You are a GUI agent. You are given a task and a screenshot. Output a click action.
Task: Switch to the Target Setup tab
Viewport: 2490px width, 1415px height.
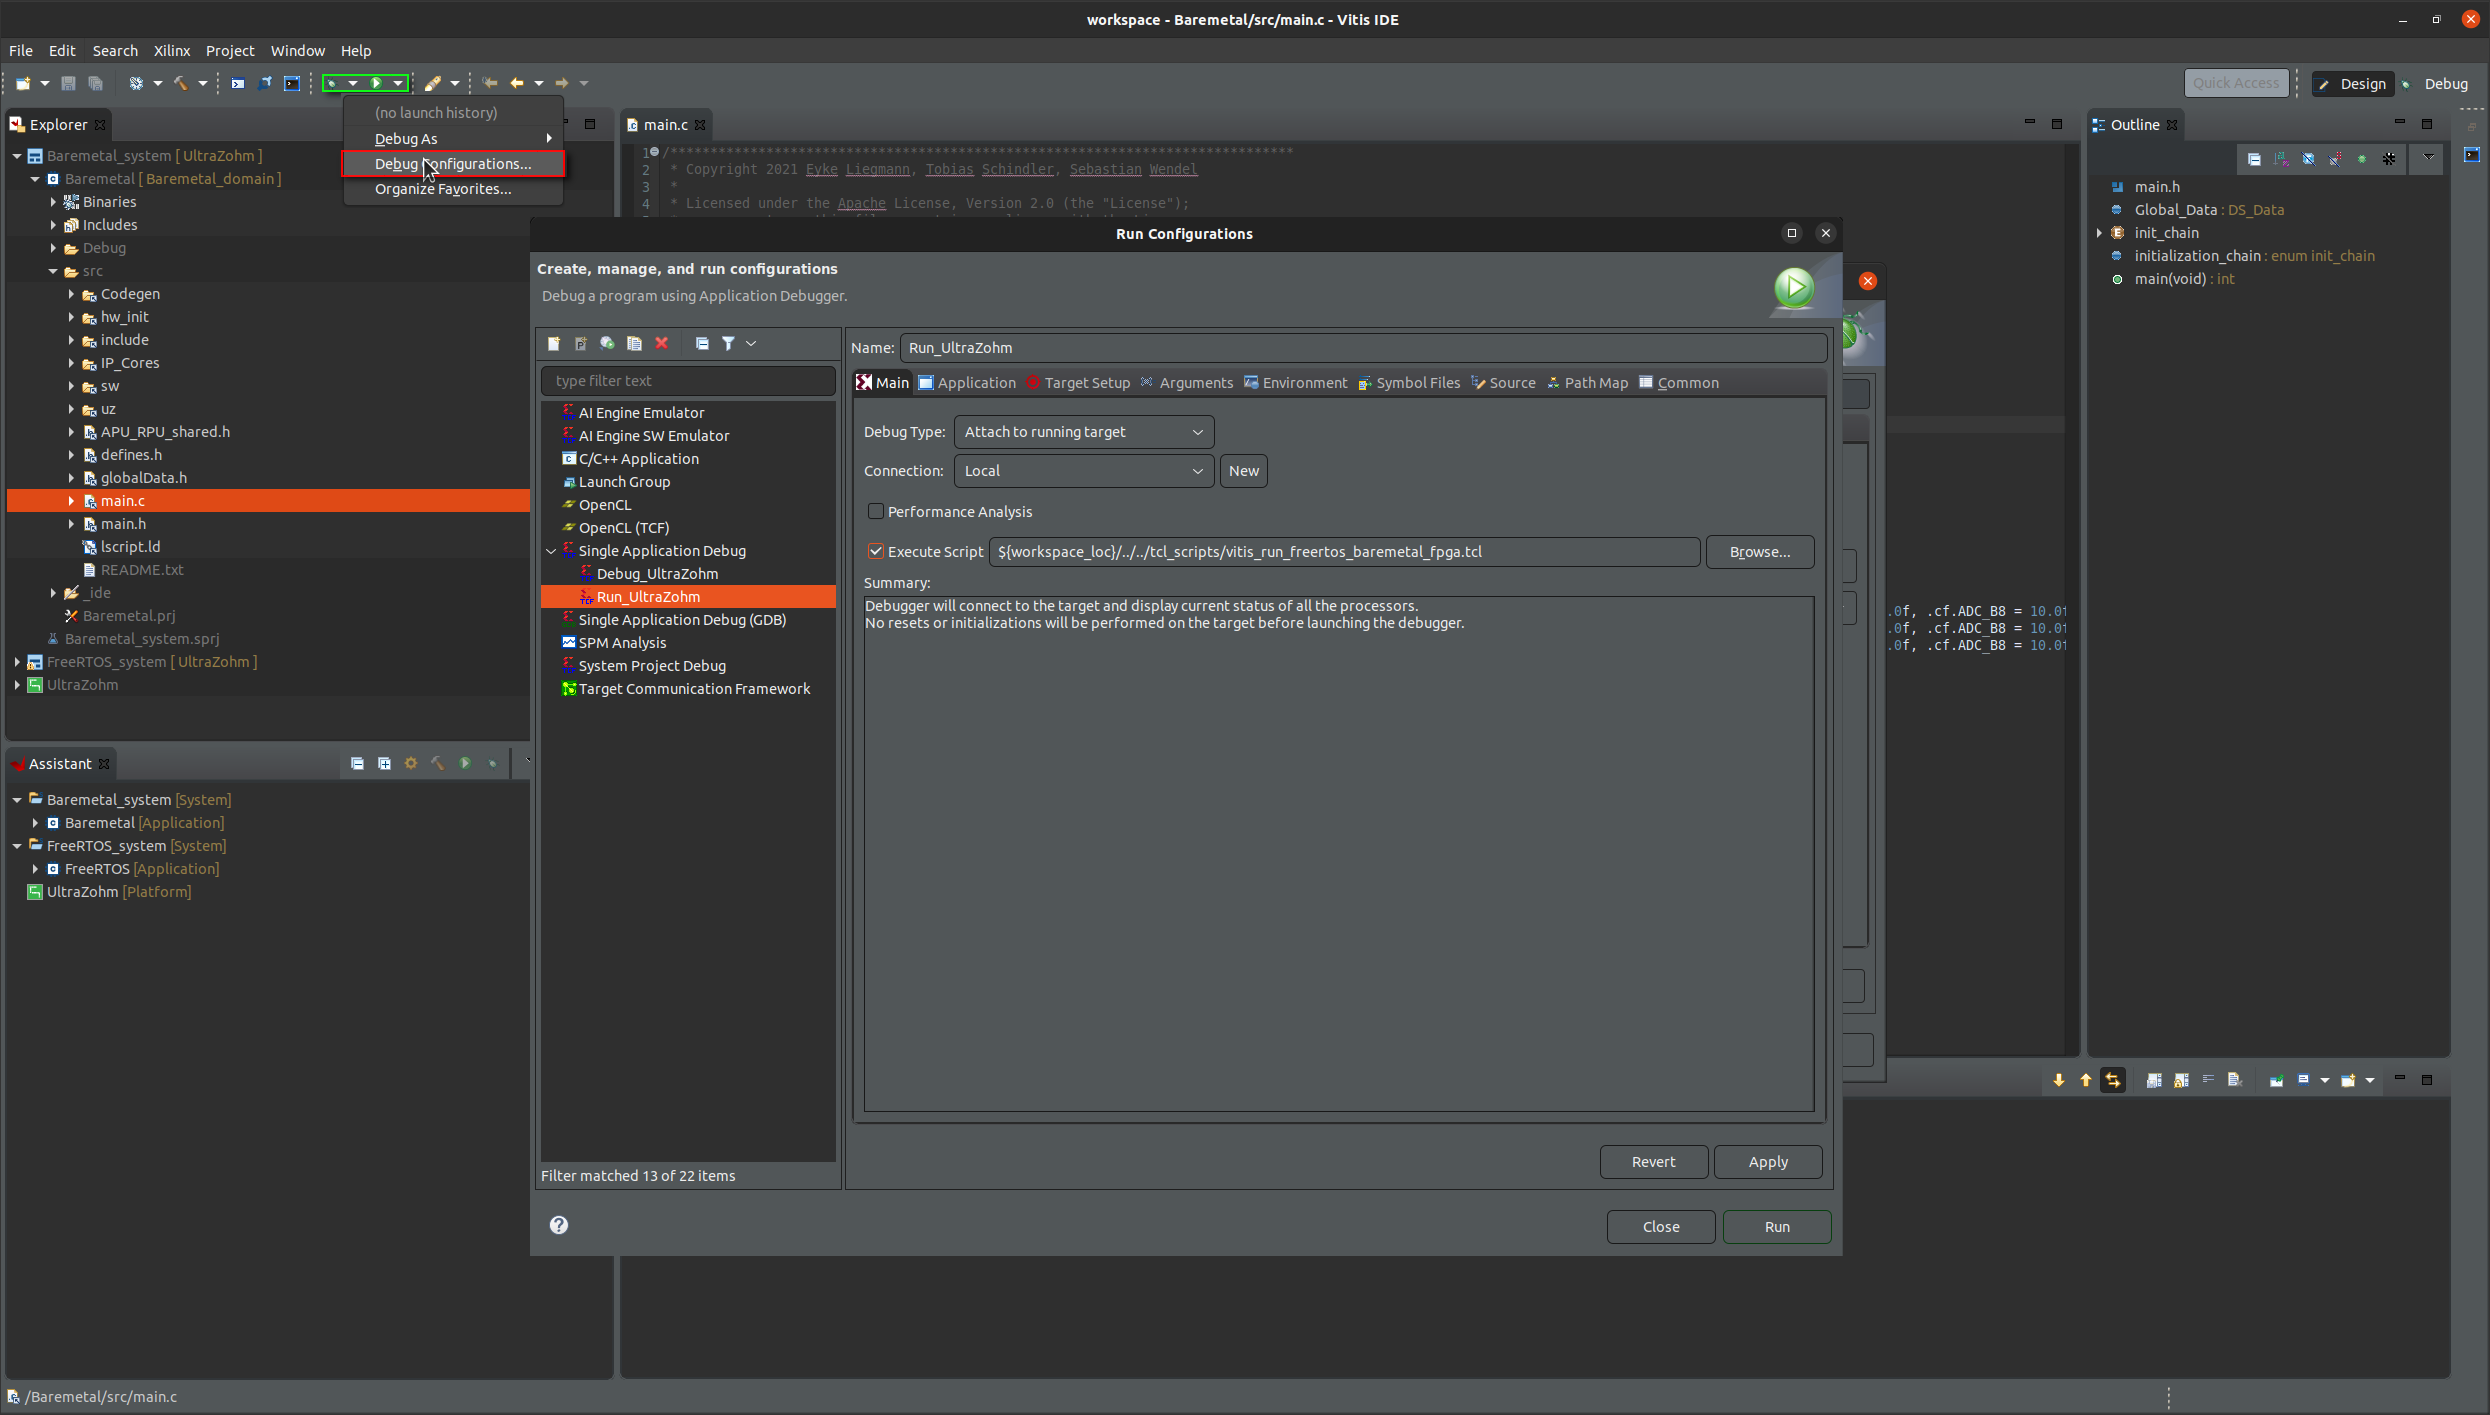(x=1085, y=382)
